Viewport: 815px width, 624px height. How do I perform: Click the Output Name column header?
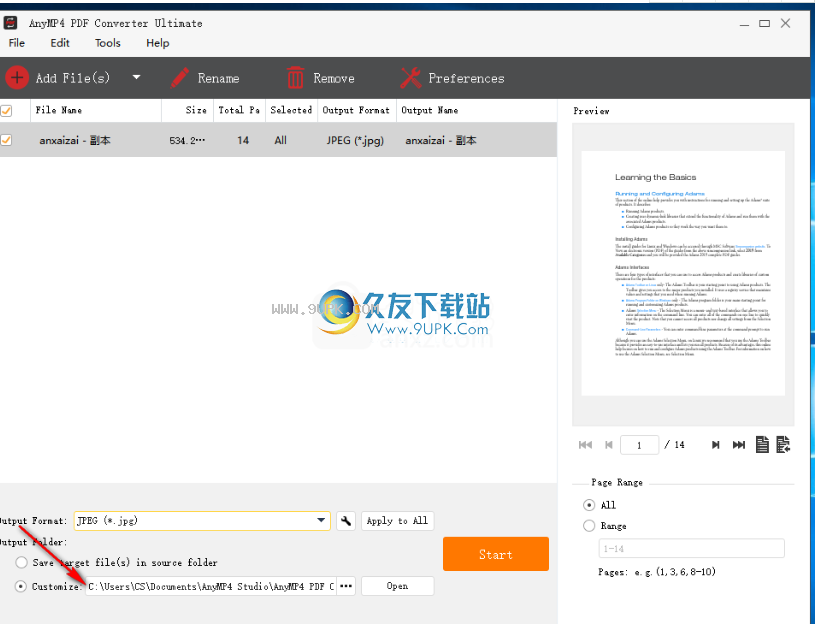(476, 110)
